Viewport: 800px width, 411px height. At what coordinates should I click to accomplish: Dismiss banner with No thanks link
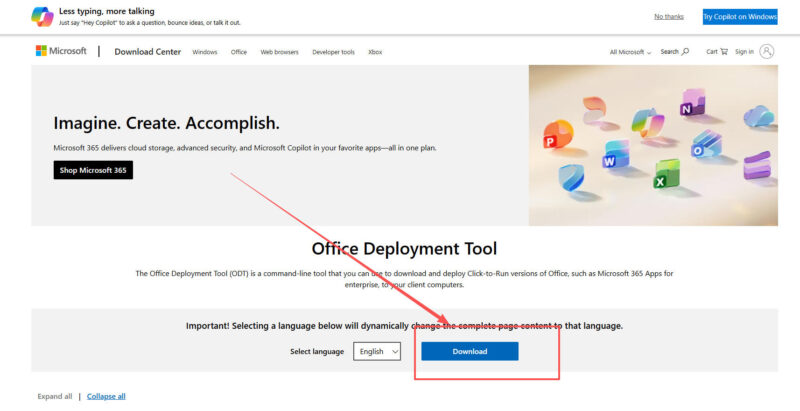[669, 16]
